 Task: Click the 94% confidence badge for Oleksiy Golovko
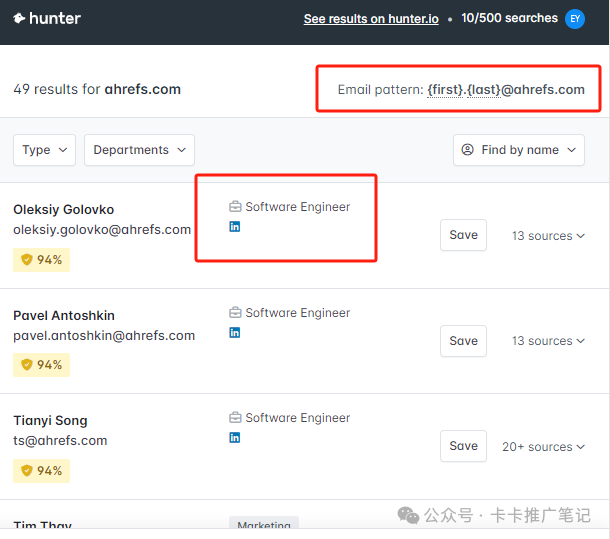tap(42, 260)
